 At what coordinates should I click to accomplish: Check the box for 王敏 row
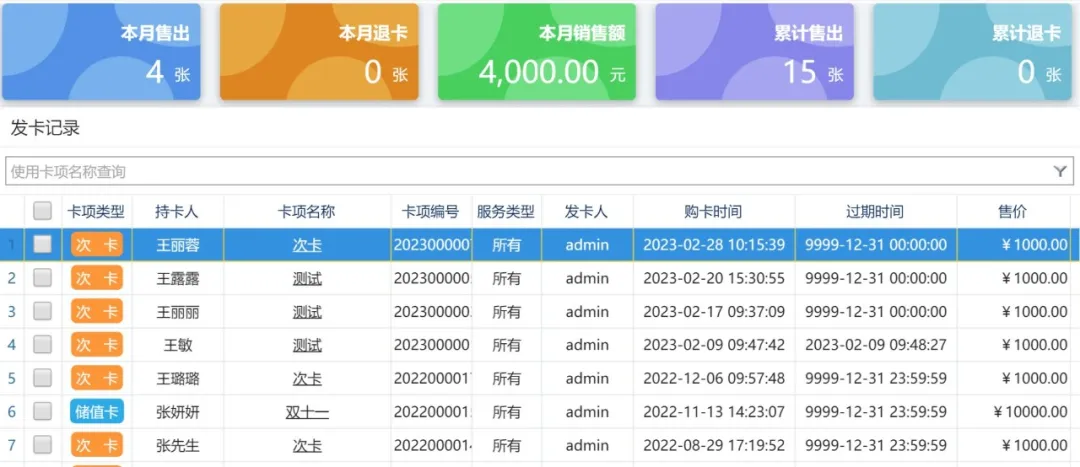[x=43, y=344]
